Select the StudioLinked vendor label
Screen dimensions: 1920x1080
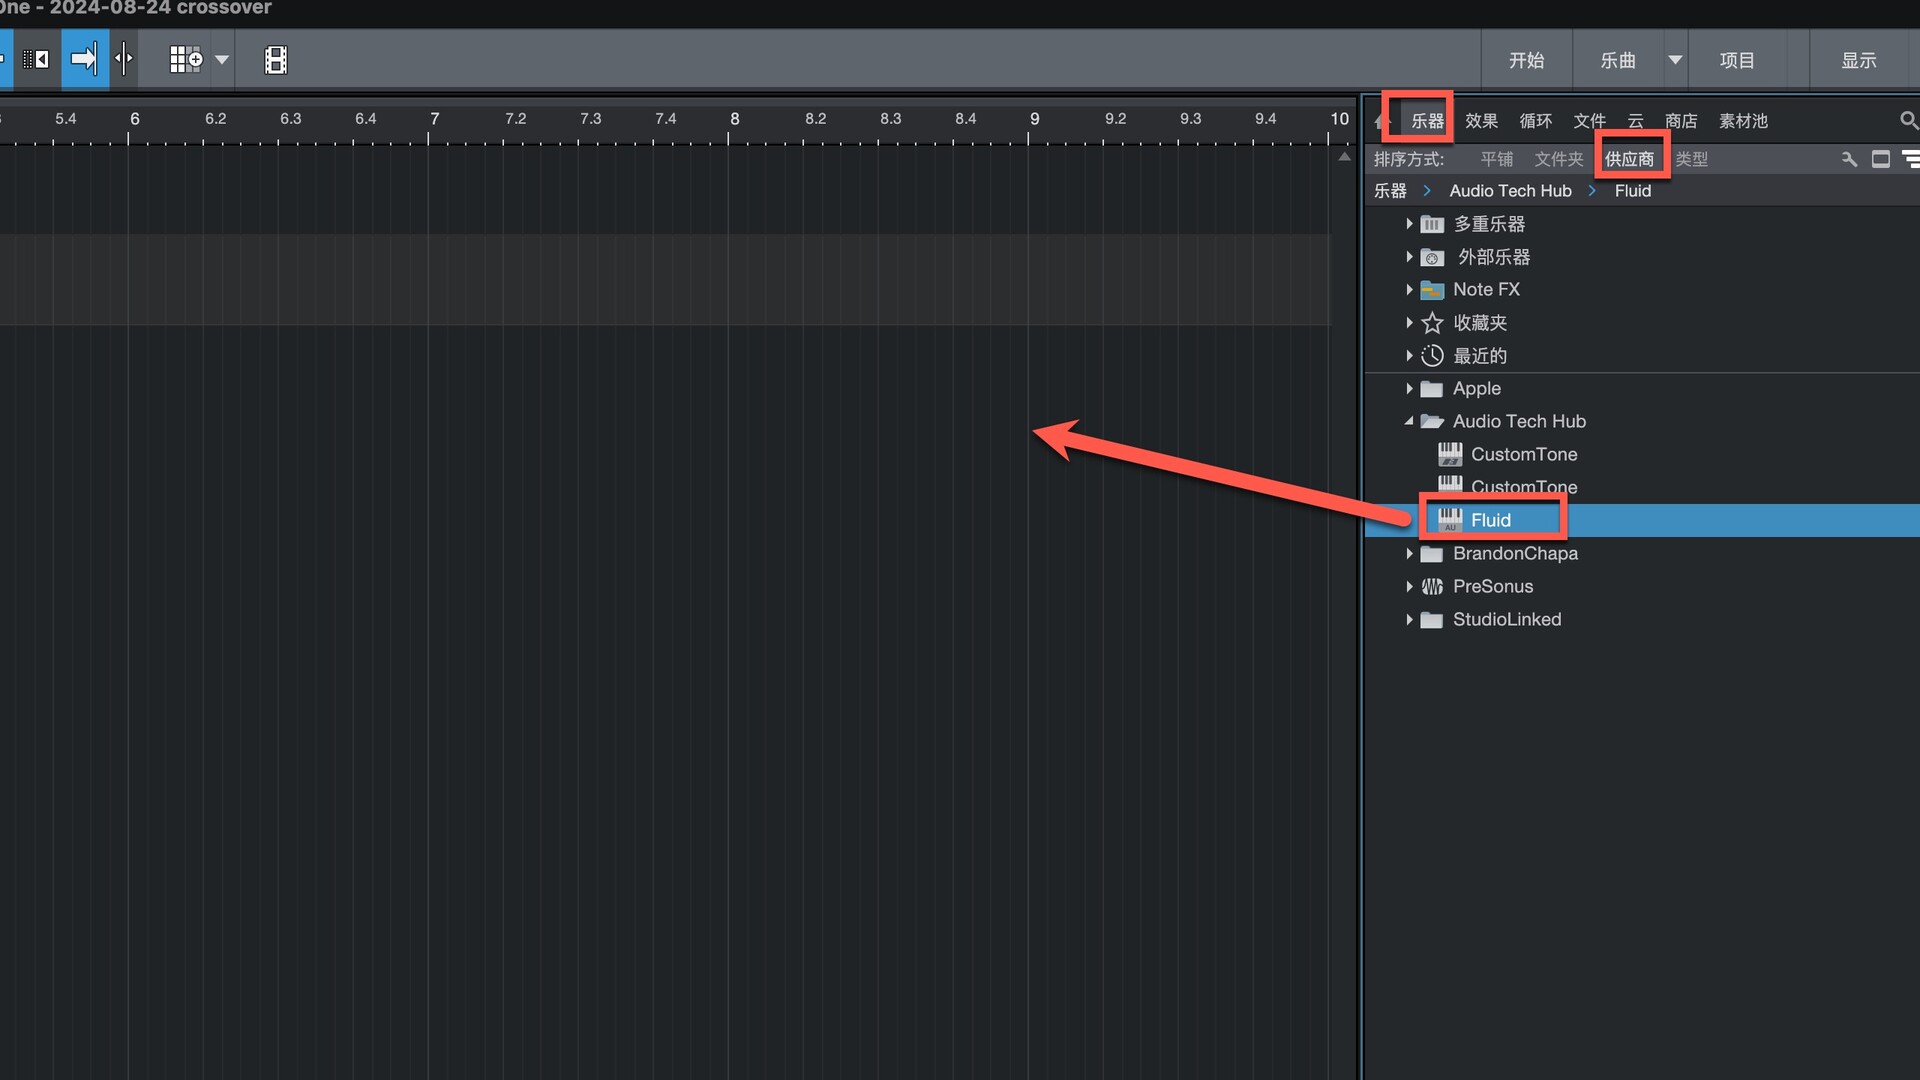1506,620
